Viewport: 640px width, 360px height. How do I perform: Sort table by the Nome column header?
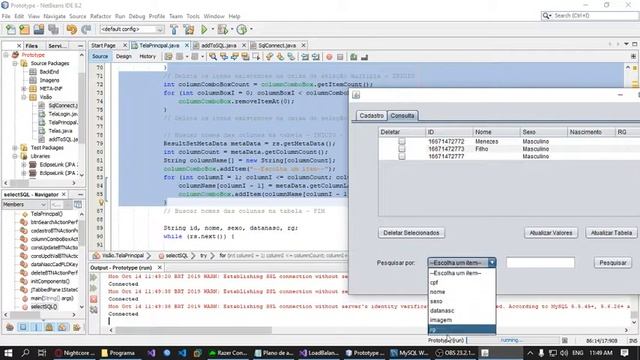click(x=496, y=132)
